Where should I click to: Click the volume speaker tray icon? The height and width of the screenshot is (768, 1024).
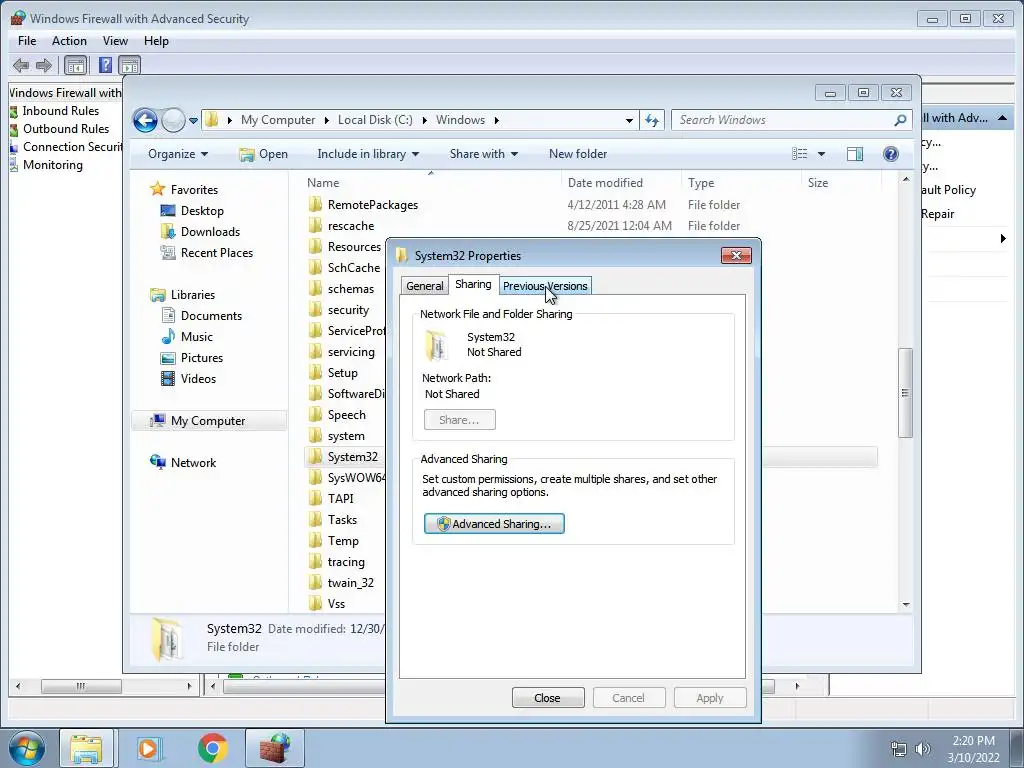(x=922, y=749)
